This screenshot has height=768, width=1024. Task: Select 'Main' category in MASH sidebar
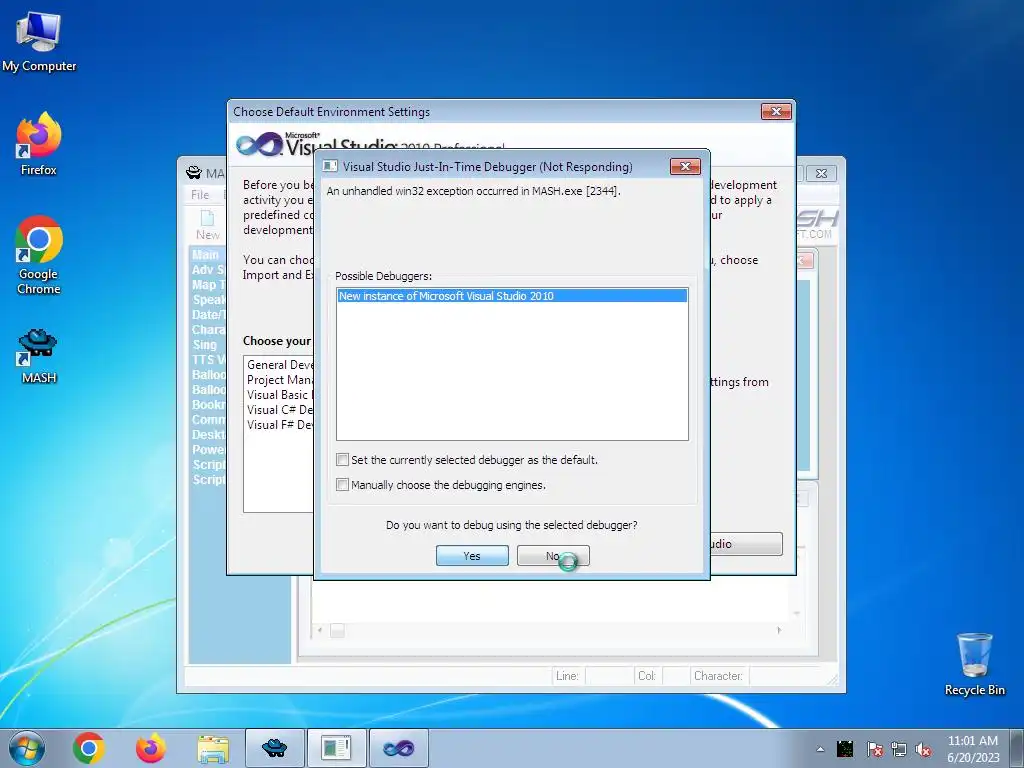pyautogui.click(x=206, y=255)
